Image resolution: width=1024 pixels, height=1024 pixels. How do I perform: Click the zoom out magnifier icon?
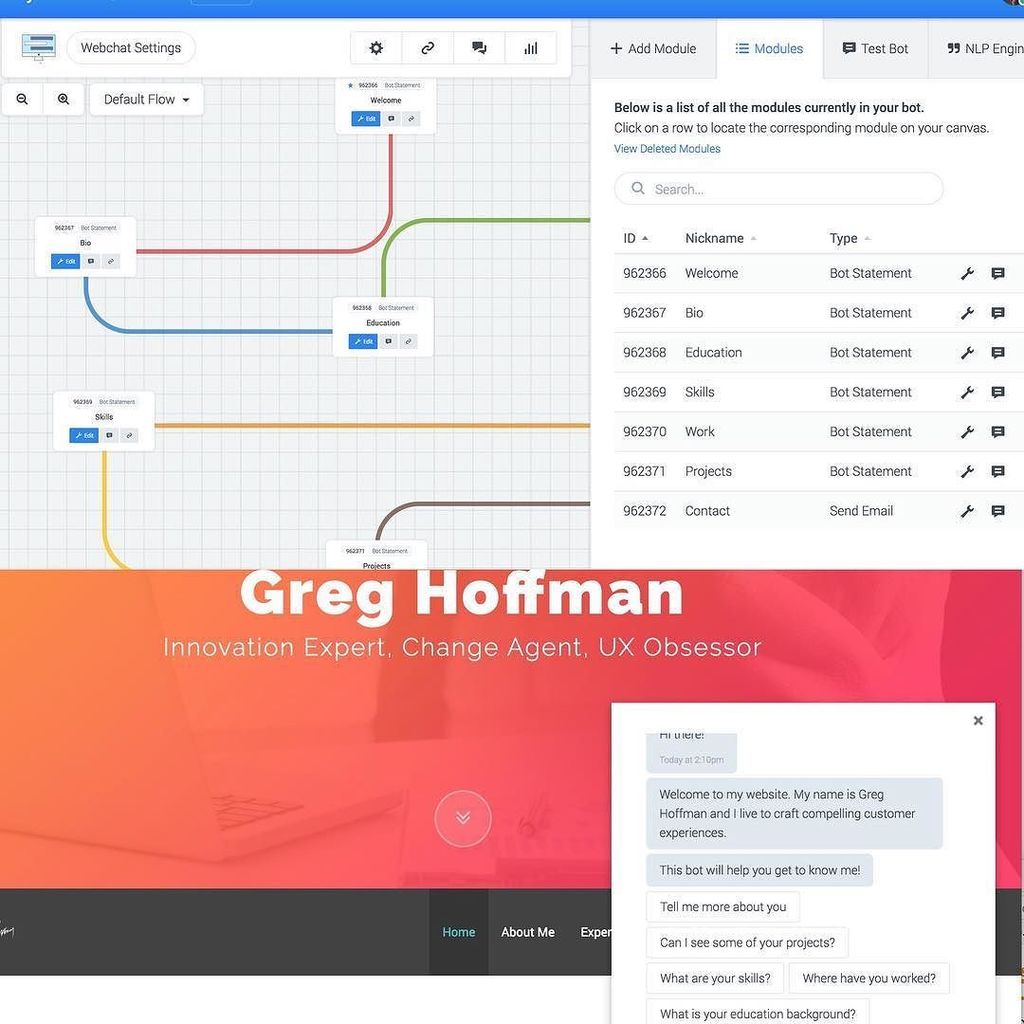(x=22, y=99)
